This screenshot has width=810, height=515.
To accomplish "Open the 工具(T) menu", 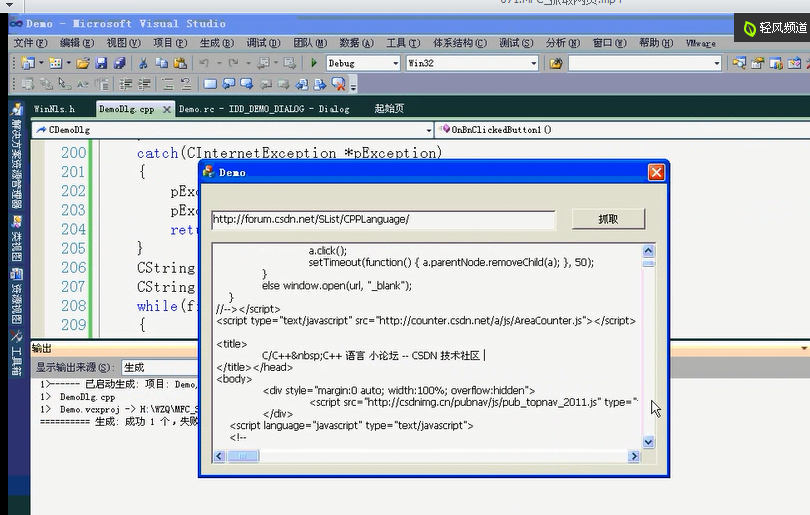I will 403,43.
